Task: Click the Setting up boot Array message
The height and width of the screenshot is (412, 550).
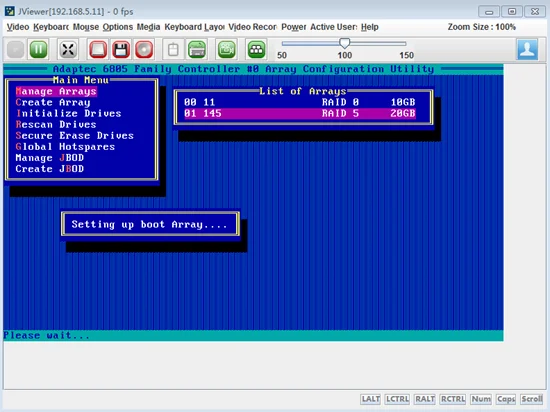Action: tap(150, 224)
